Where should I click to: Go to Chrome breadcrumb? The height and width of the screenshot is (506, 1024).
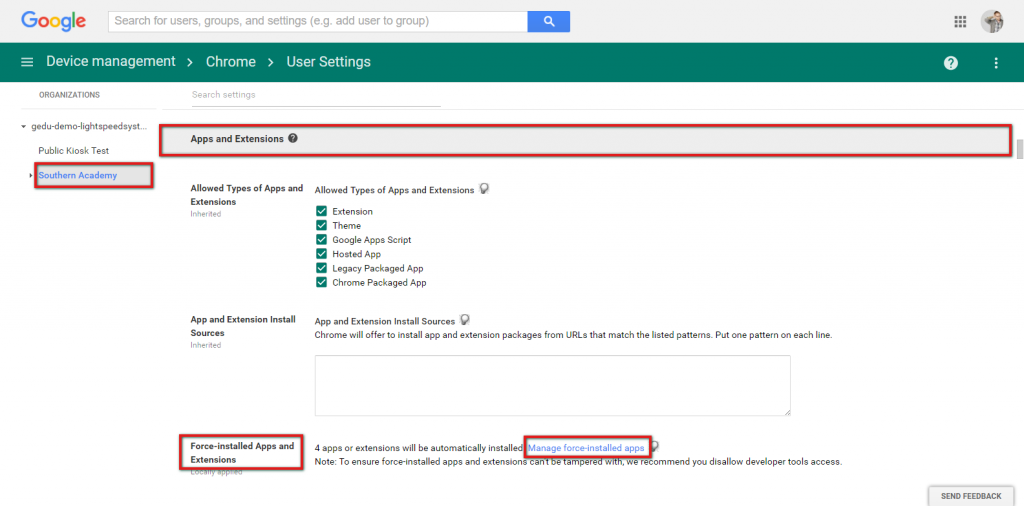click(x=231, y=62)
